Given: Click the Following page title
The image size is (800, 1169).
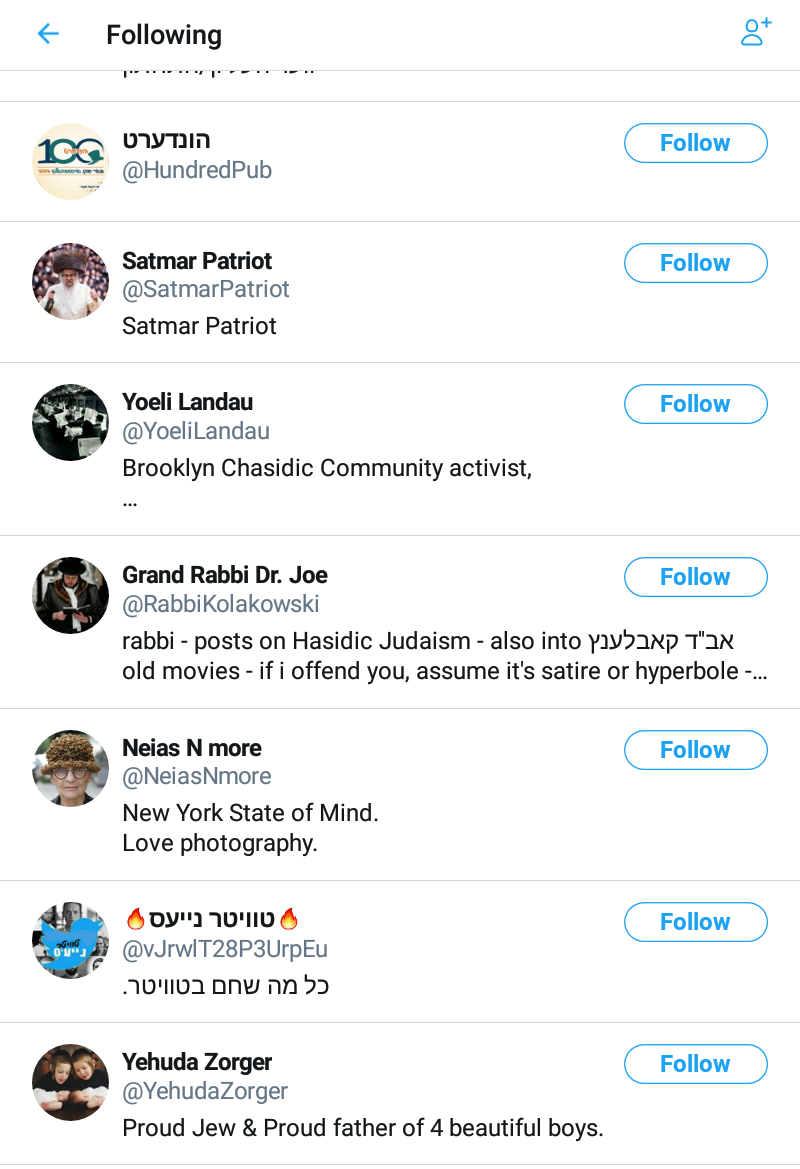Looking at the screenshot, I should tap(164, 35).
